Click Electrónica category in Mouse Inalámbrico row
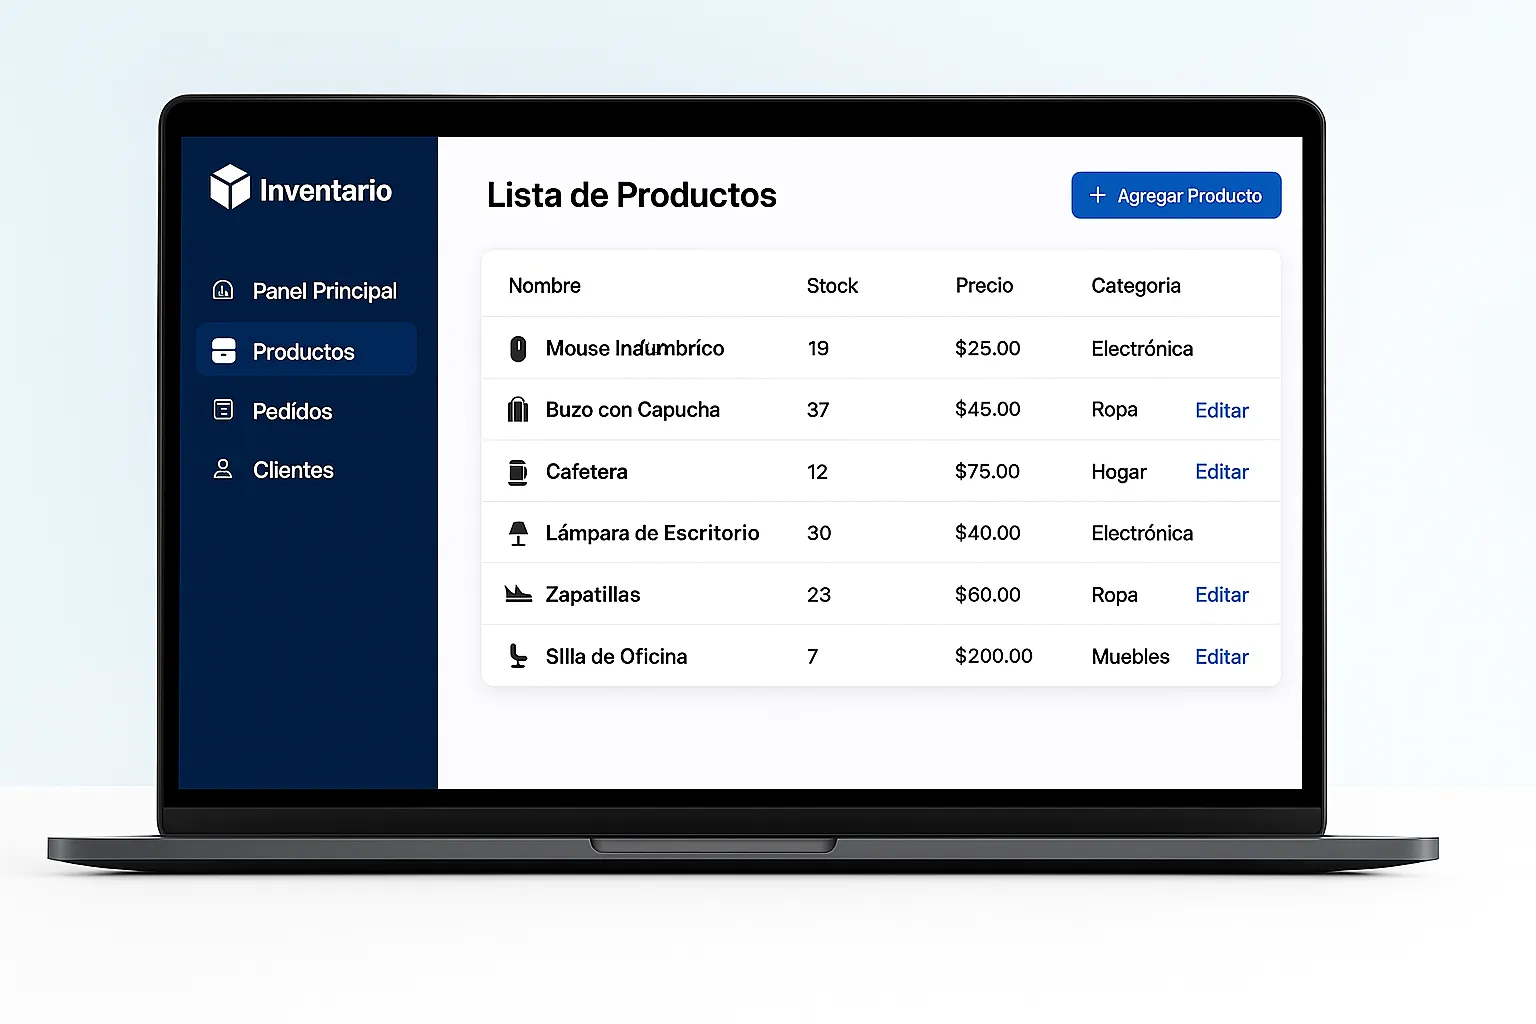 click(x=1142, y=349)
